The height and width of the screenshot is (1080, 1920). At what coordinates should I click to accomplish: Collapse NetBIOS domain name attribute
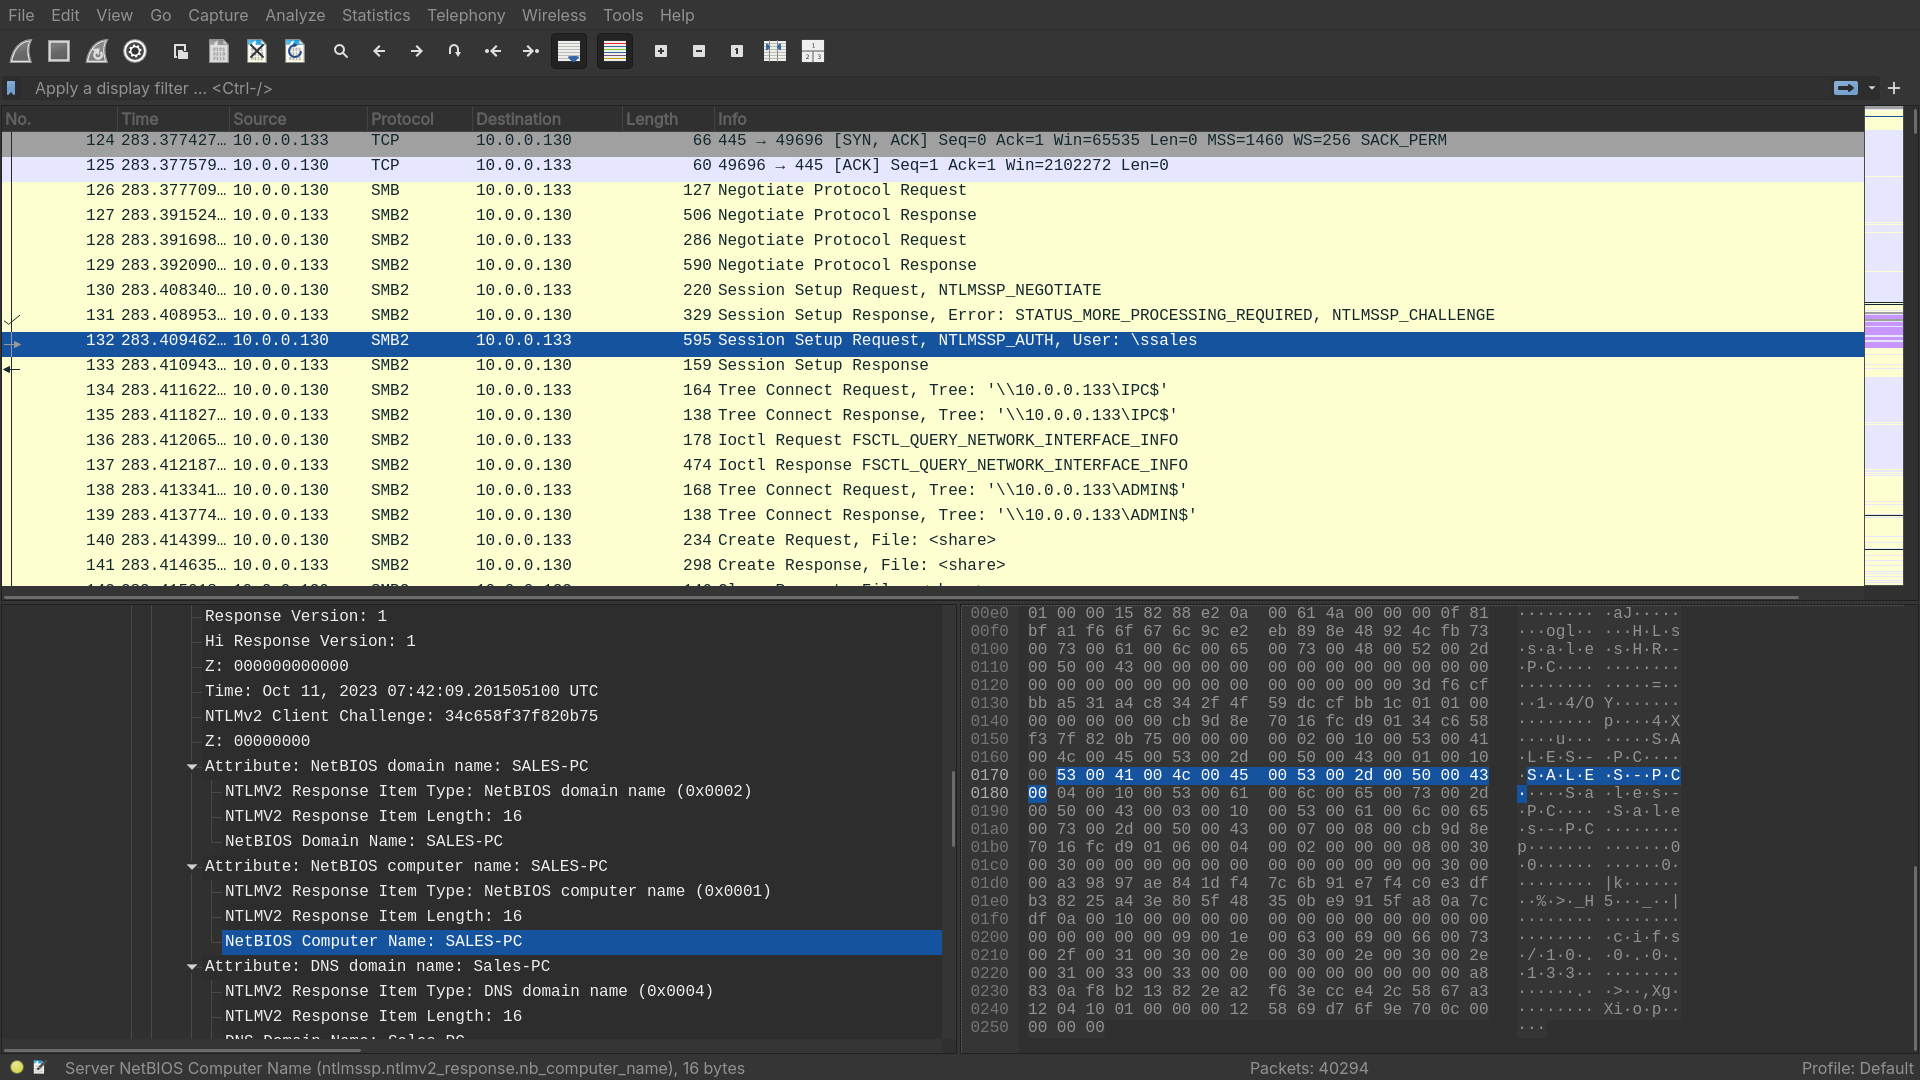[x=192, y=767]
